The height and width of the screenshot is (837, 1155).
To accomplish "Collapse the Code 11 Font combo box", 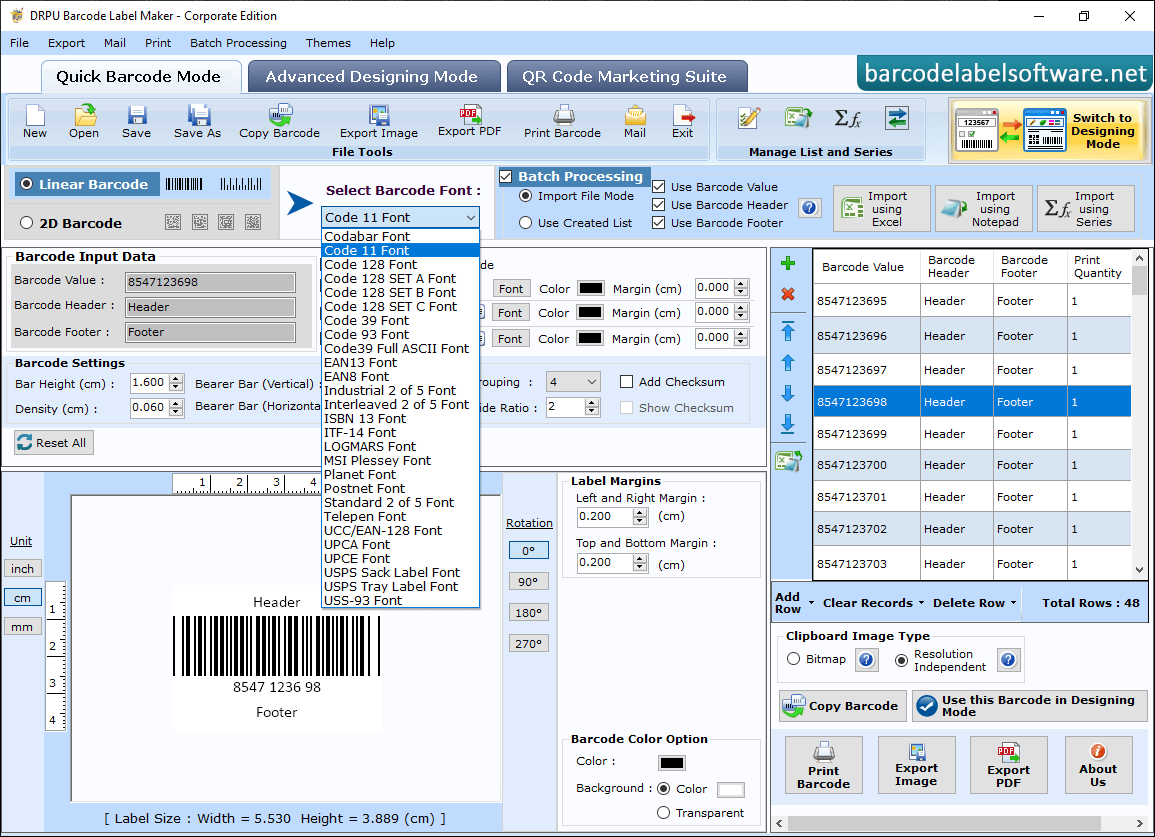I will click(471, 217).
